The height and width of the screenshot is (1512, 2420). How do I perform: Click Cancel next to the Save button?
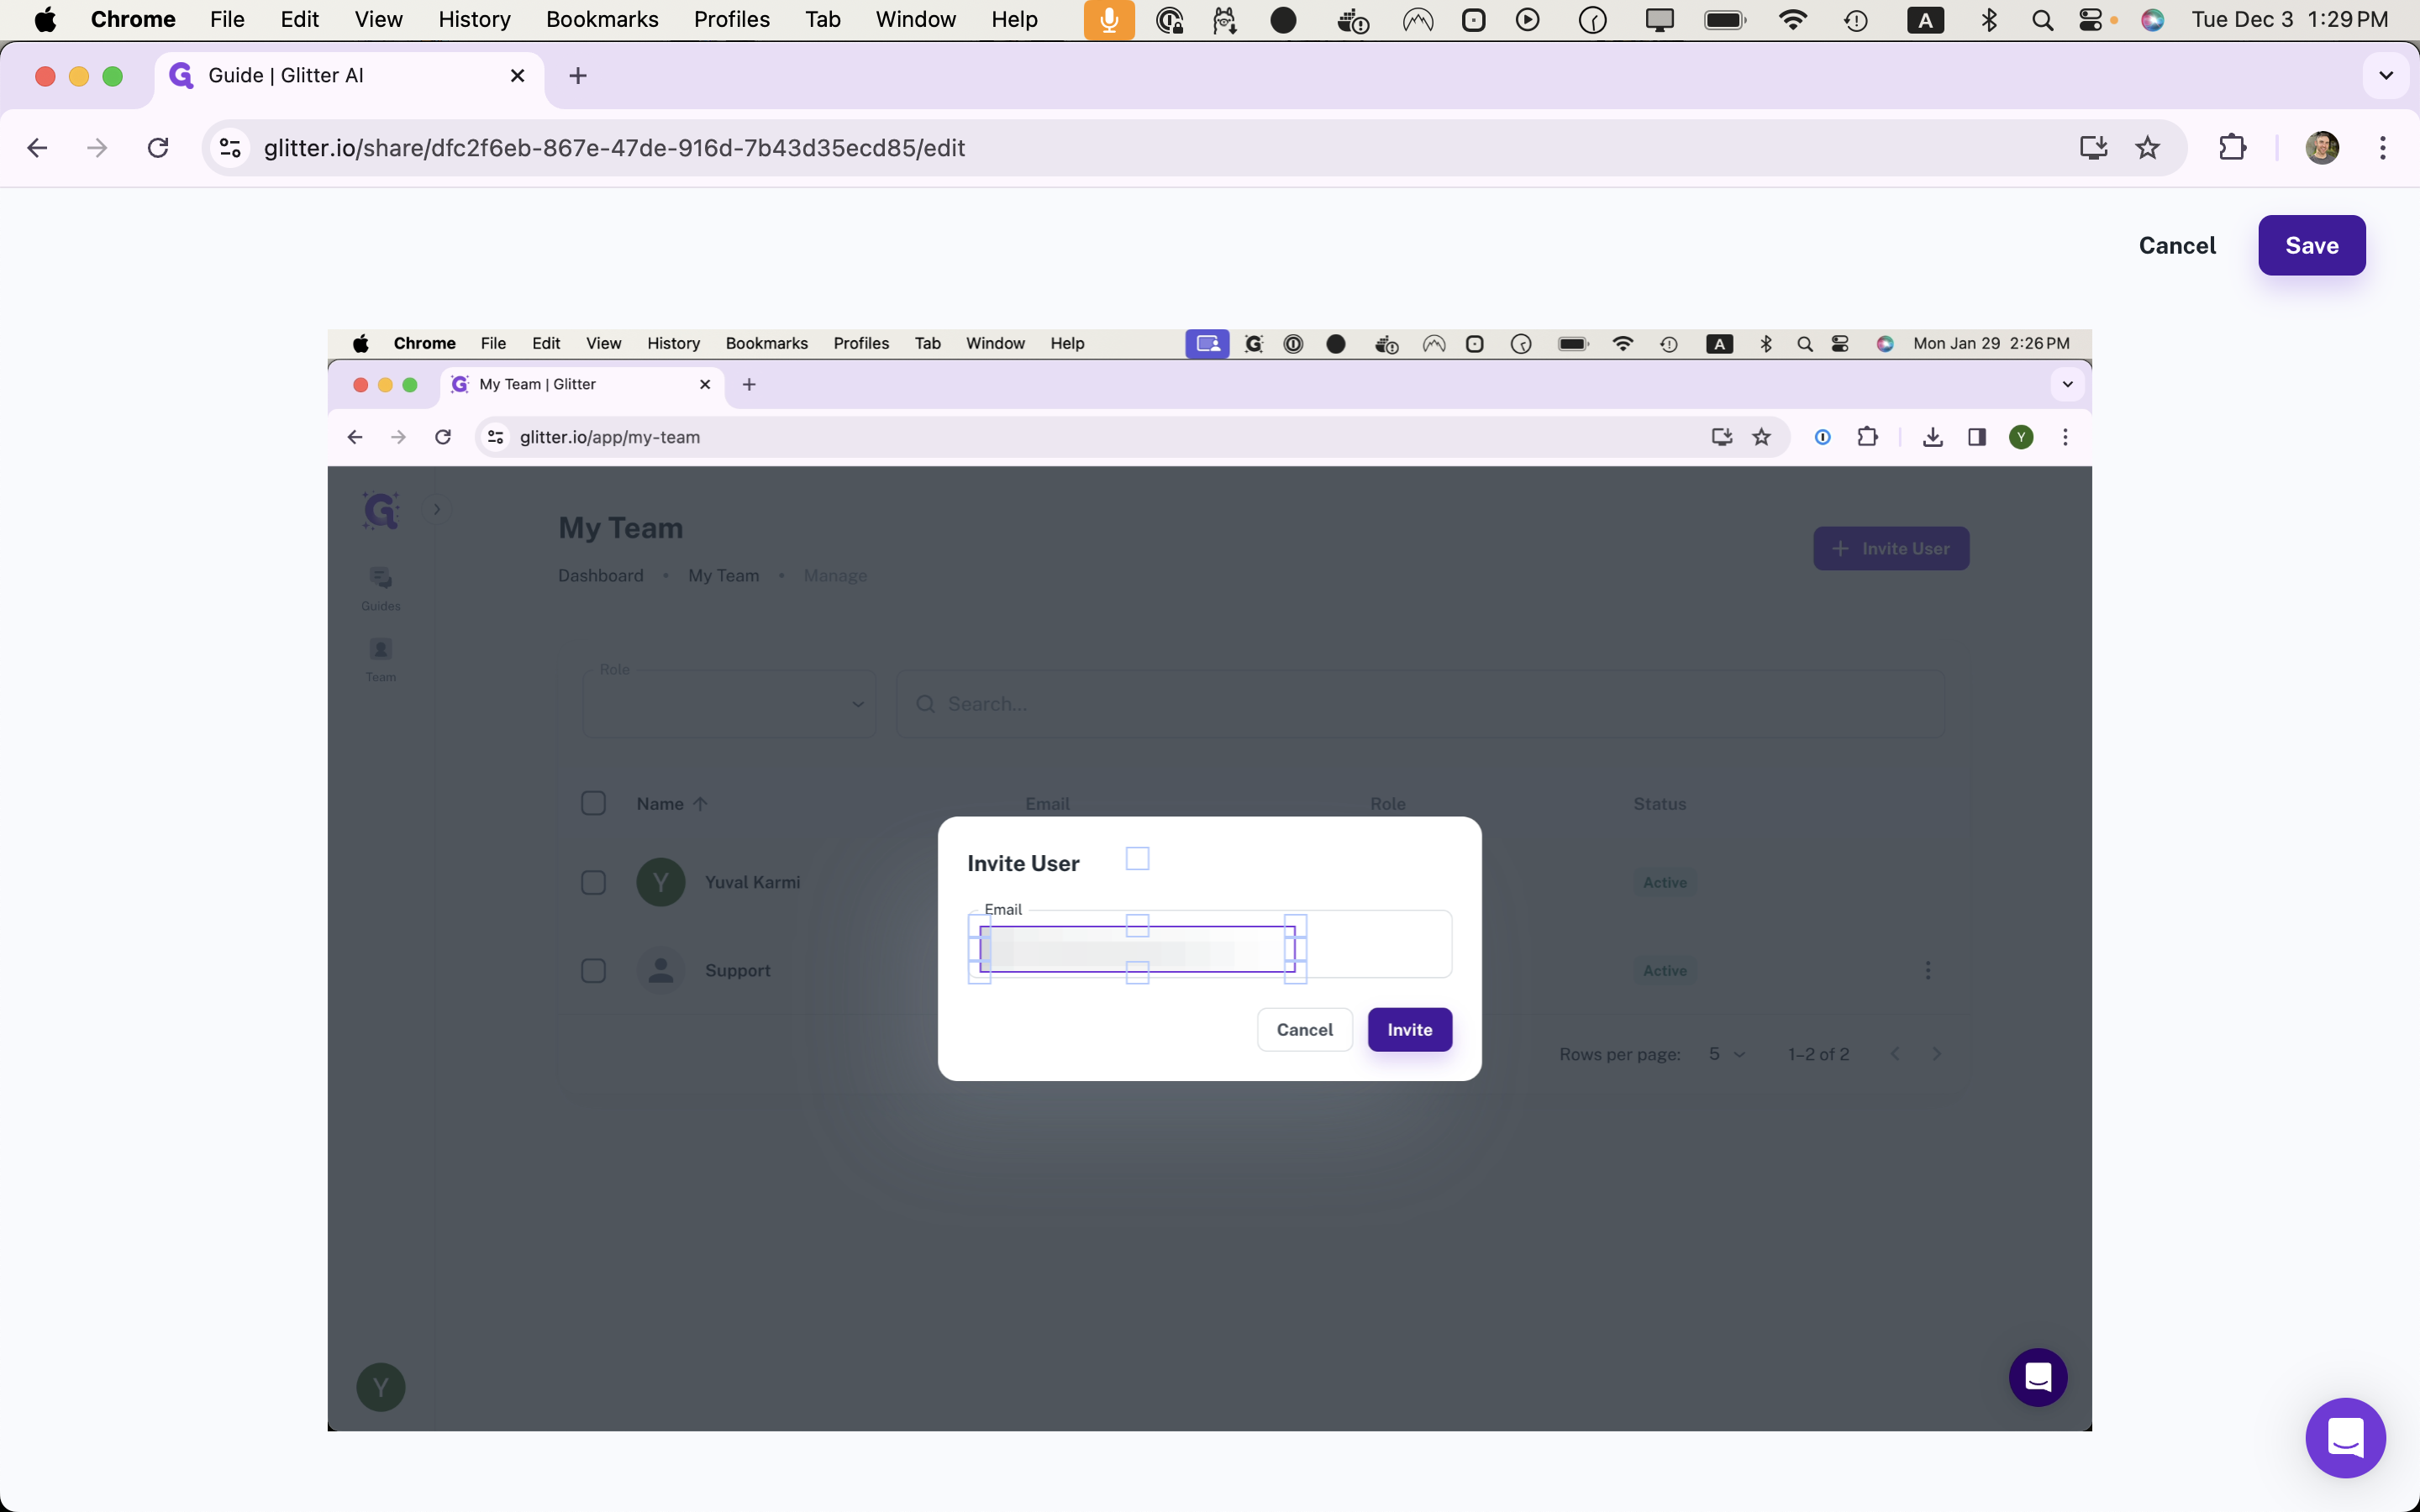[2176, 246]
